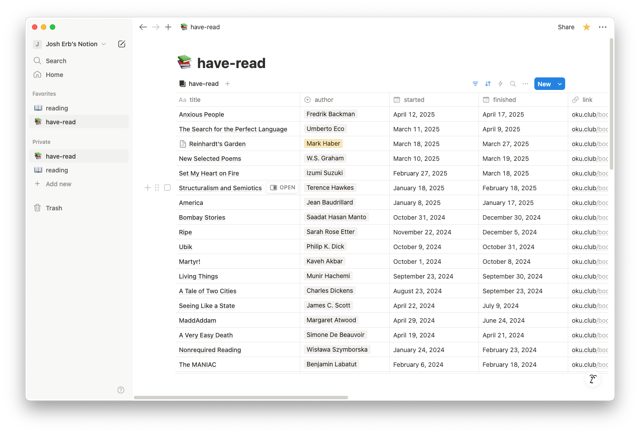This screenshot has height=434, width=640.
Task: Open the page options three-dot menu
Action: pyautogui.click(x=602, y=27)
